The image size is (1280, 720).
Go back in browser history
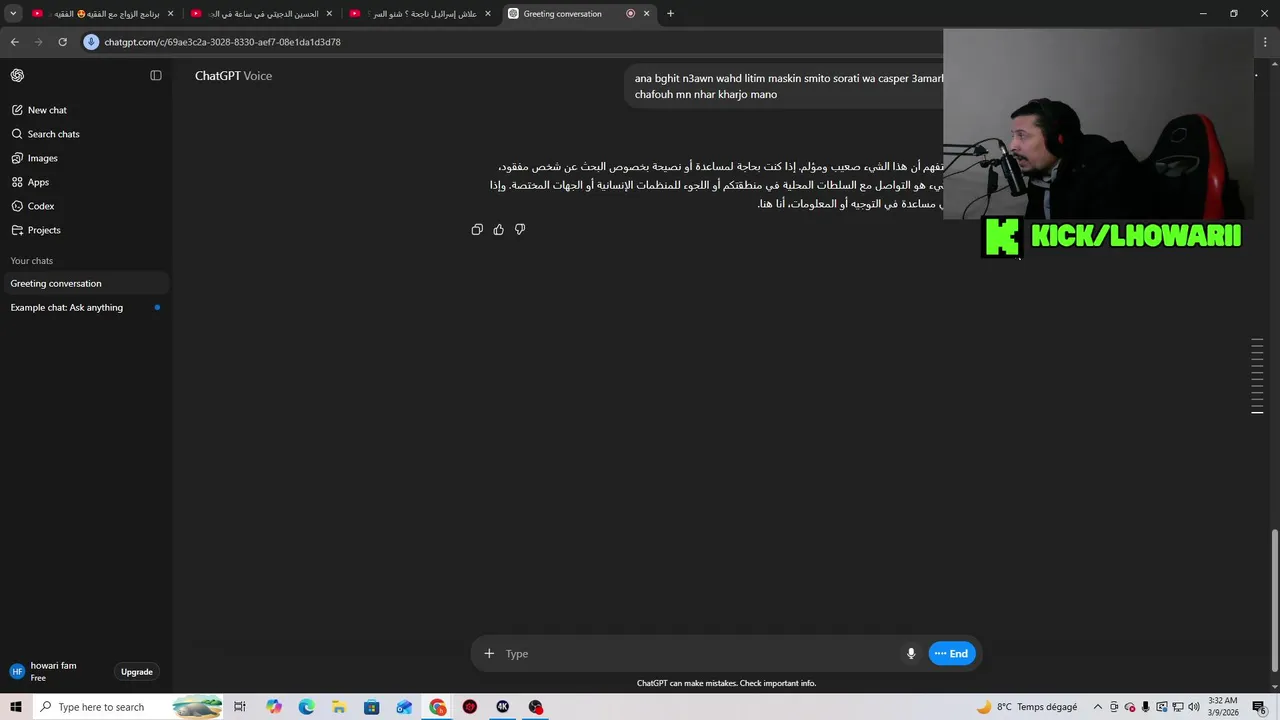click(14, 42)
